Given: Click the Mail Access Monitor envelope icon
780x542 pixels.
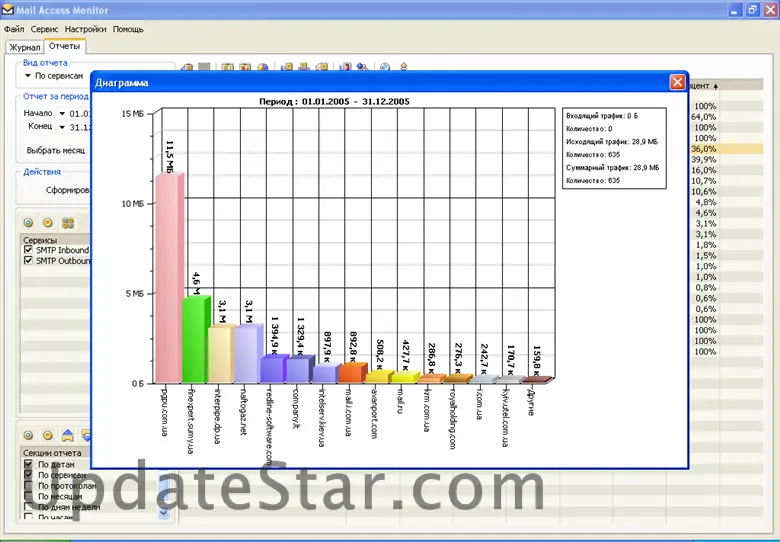Looking at the screenshot, I should click(x=7, y=9).
